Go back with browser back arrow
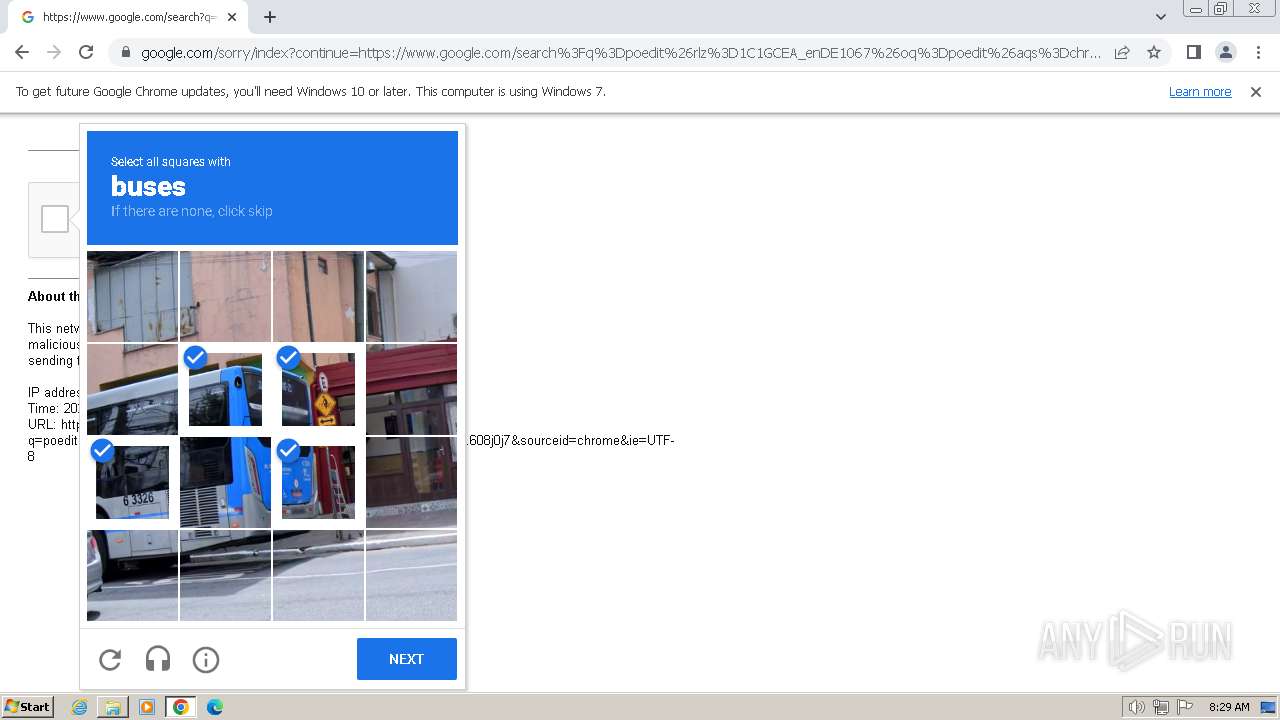The height and width of the screenshot is (720, 1280). pyautogui.click(x=22, y=52)
